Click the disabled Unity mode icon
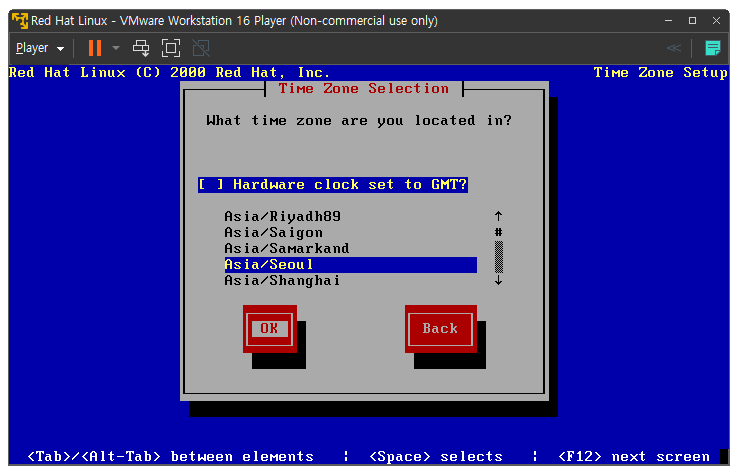 [x=201, y=48]
